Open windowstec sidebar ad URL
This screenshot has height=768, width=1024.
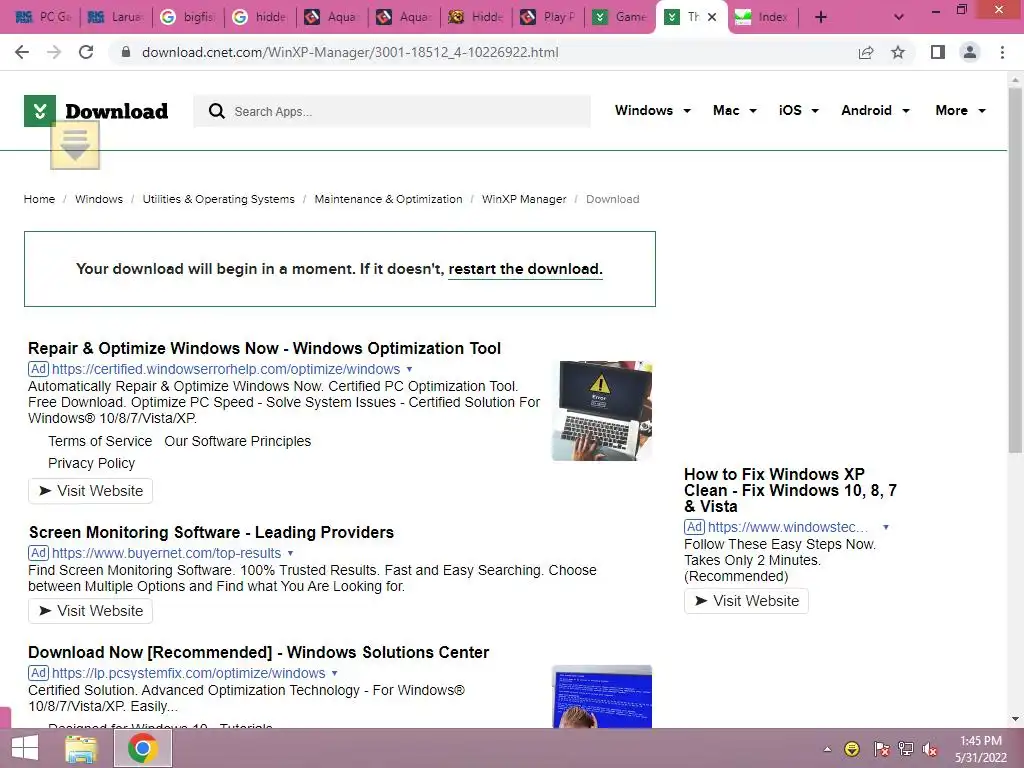(x=788, y=527)
